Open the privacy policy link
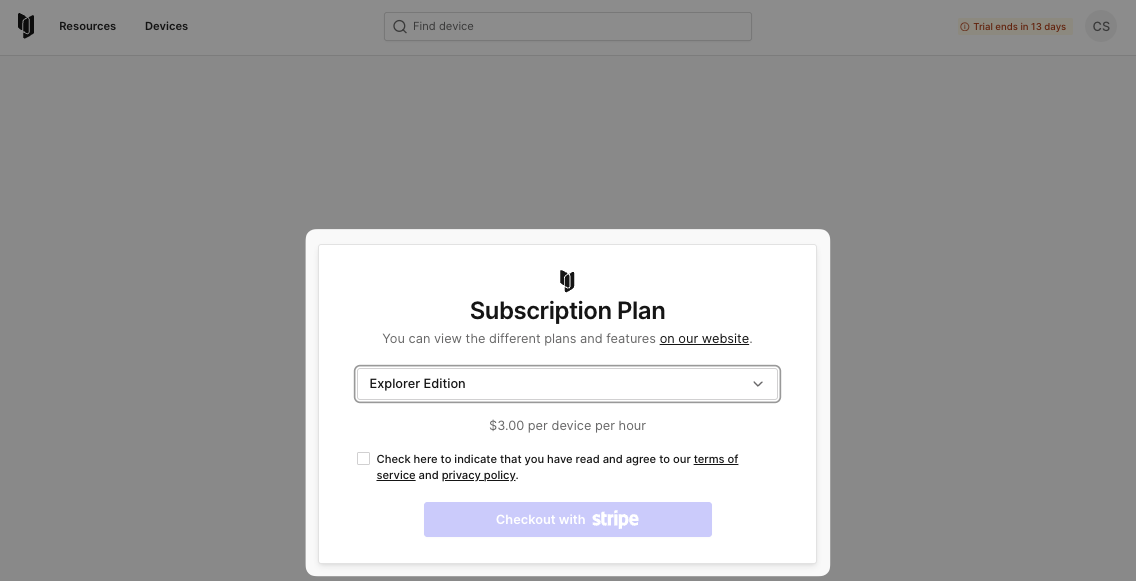The width and height of the screenshot is (1136, 581). click(478, 475)
